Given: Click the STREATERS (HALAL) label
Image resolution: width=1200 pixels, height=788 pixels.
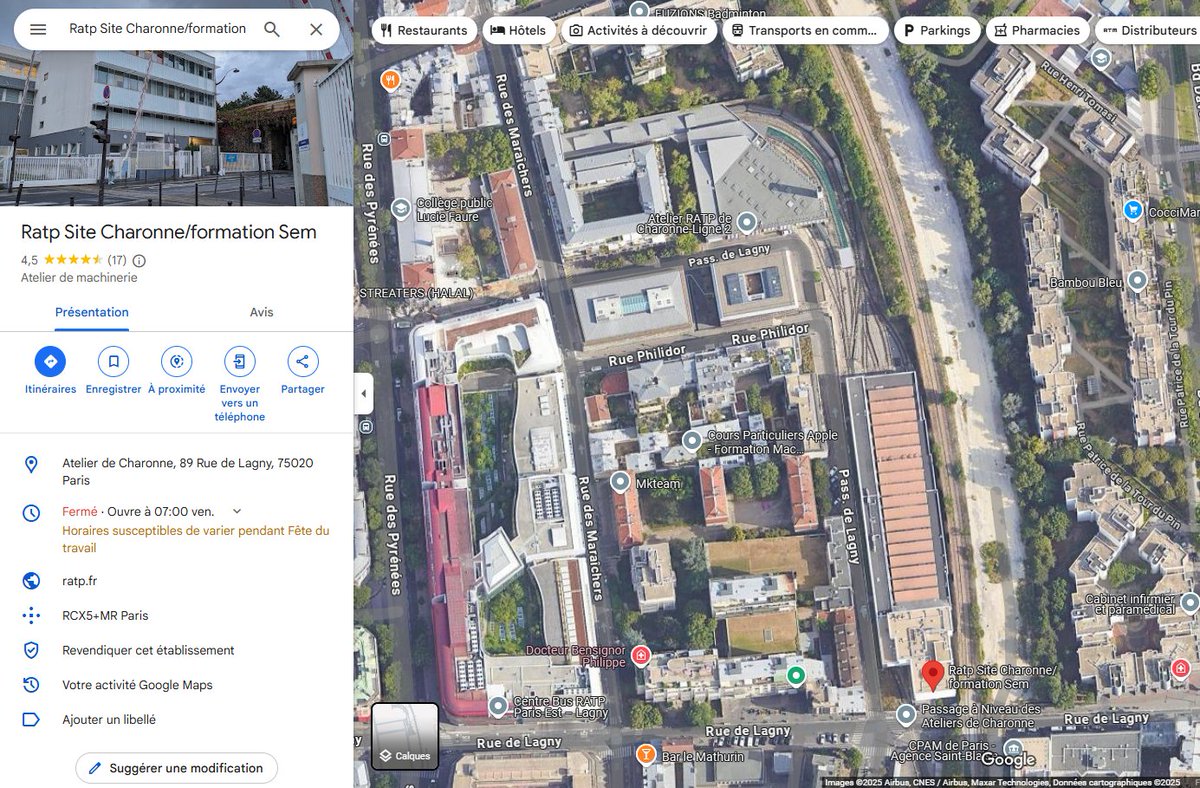Looking at the screenshot, I should coord(415,293).
